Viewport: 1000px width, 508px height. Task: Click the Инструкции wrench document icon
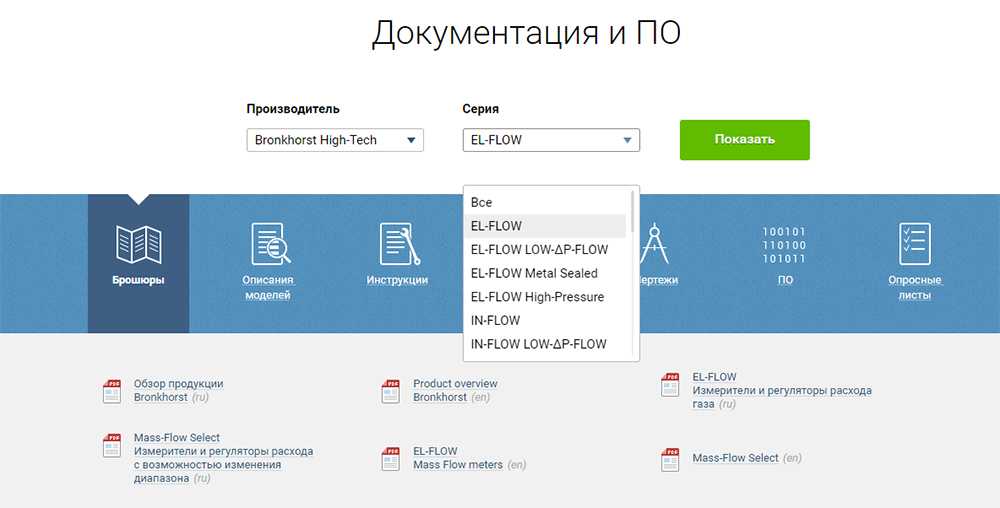click(400, 243)
